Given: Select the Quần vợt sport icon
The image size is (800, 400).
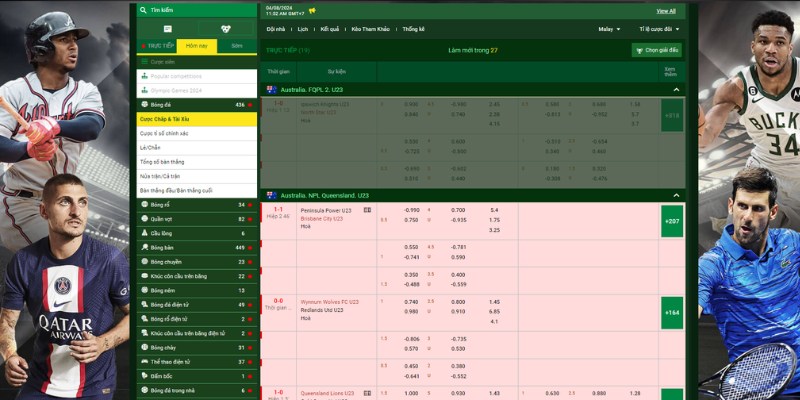Looking at the screenshot, I should [x=143, y=218].
